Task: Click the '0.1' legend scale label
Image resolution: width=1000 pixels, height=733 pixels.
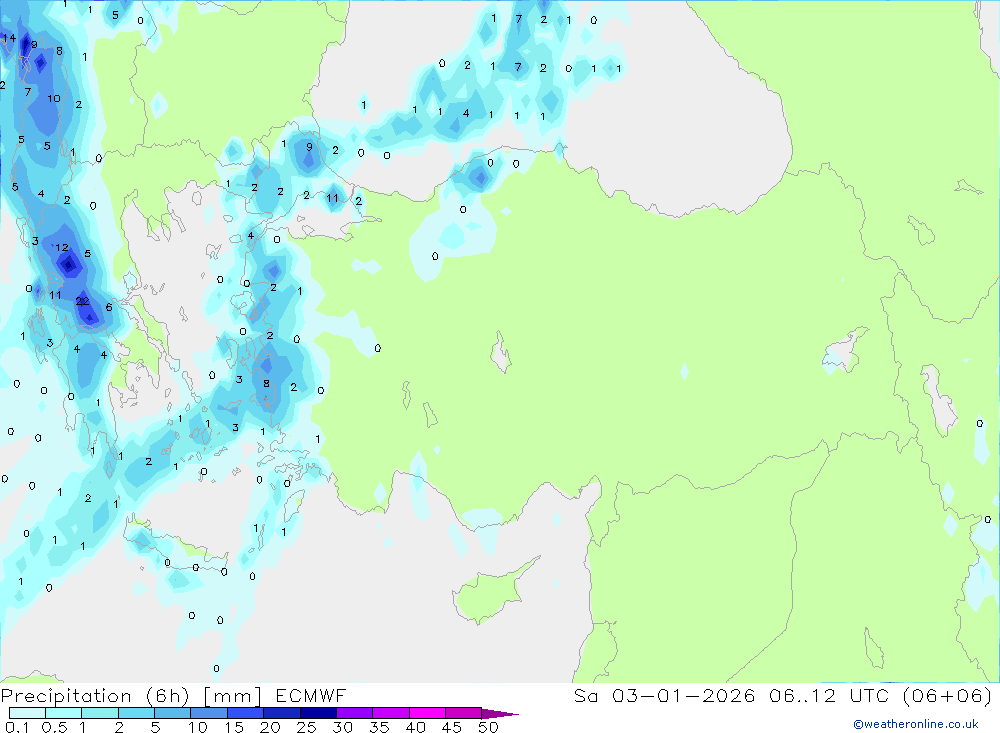Action: click(x=16, y=727)
